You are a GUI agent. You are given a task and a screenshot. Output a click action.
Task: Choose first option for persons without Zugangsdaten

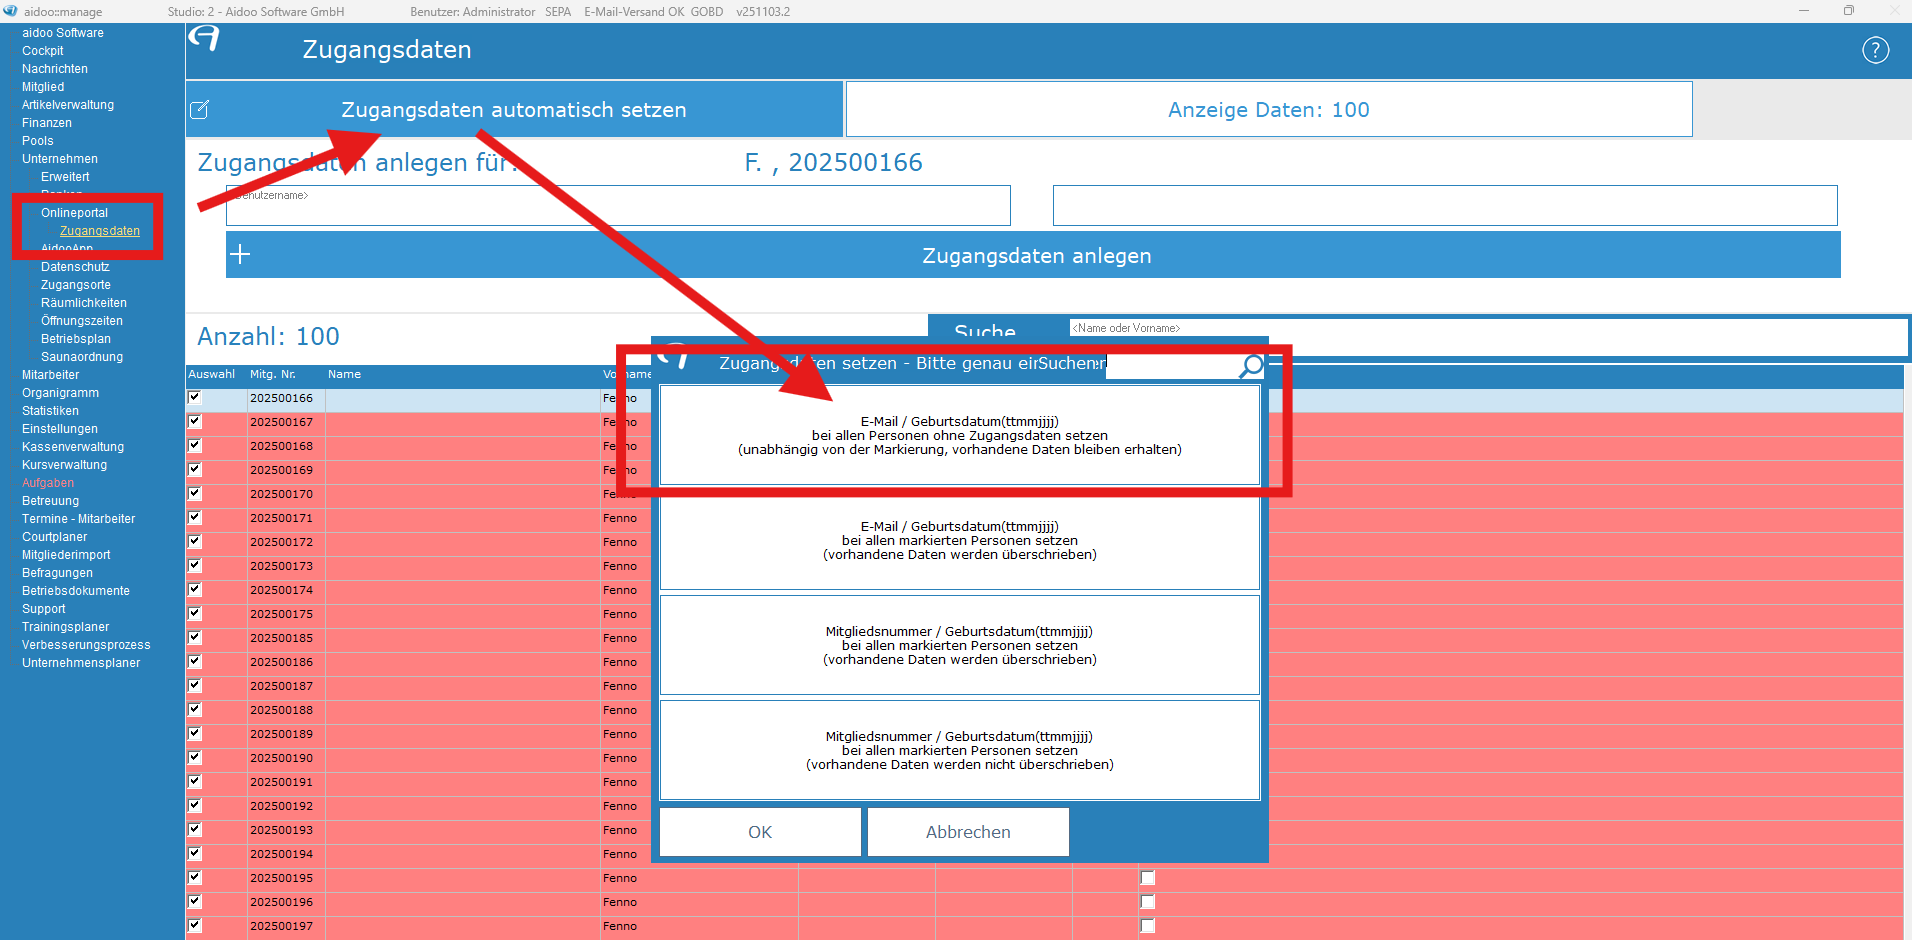959,436
